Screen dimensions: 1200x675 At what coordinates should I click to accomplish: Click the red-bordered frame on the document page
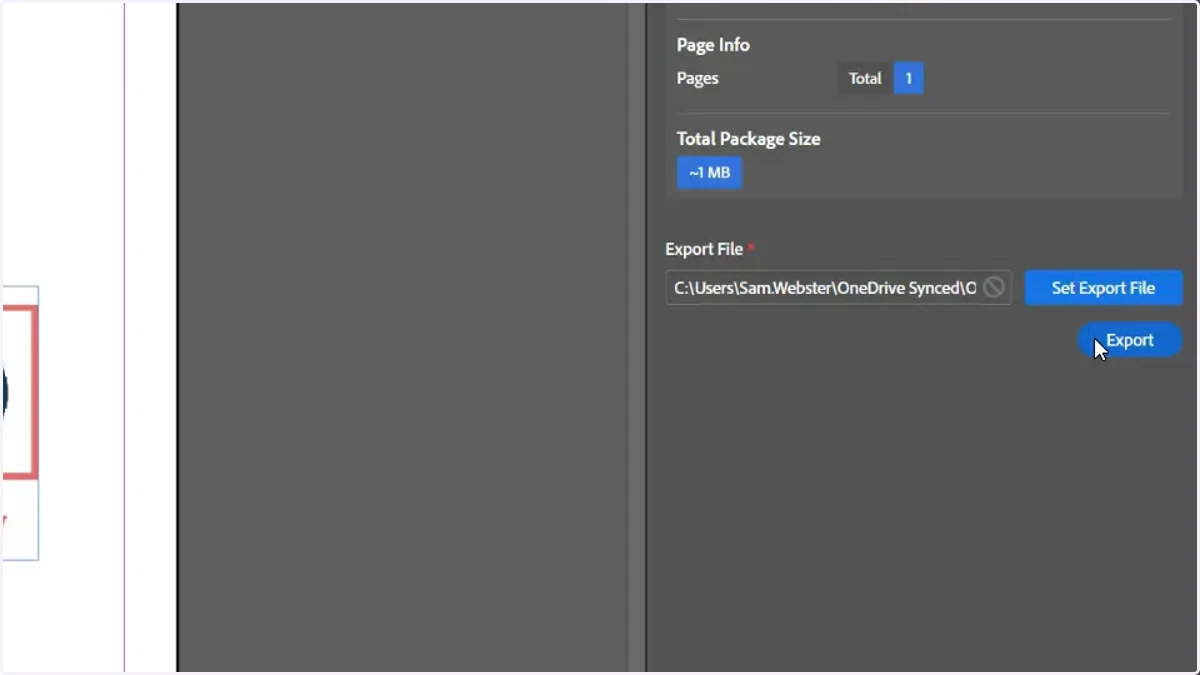[20, 392]
